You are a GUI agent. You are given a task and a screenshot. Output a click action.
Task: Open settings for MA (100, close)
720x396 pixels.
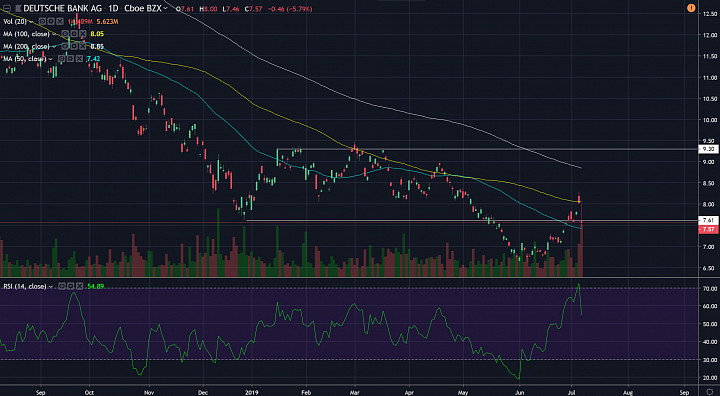point(74,34)
